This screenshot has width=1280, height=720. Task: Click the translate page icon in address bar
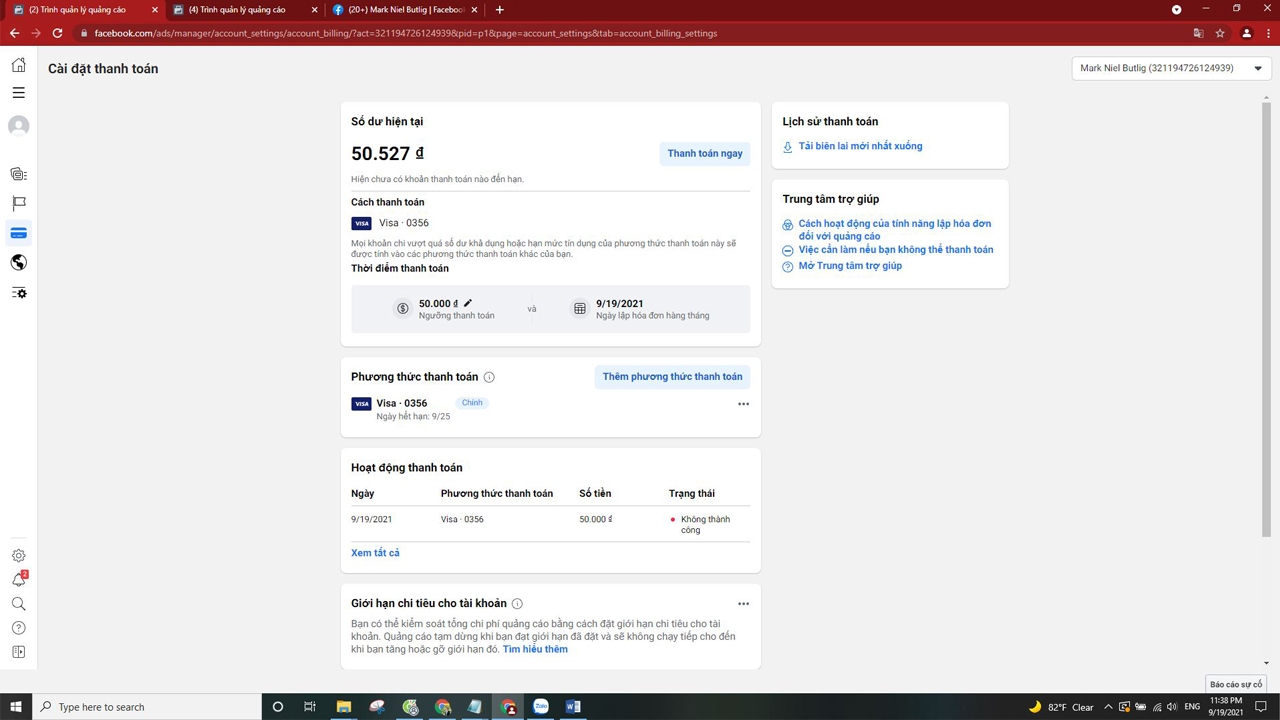(x=1198, y=33)
